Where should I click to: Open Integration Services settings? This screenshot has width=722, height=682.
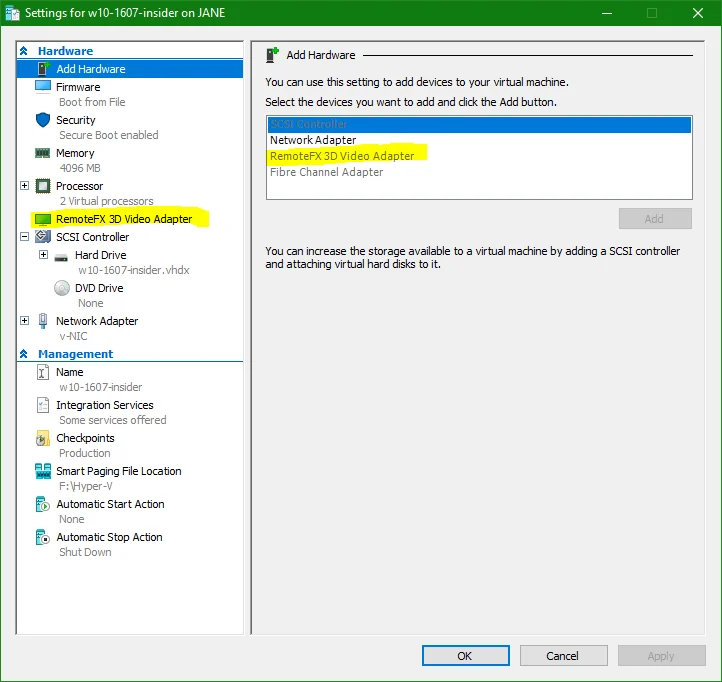105,405
